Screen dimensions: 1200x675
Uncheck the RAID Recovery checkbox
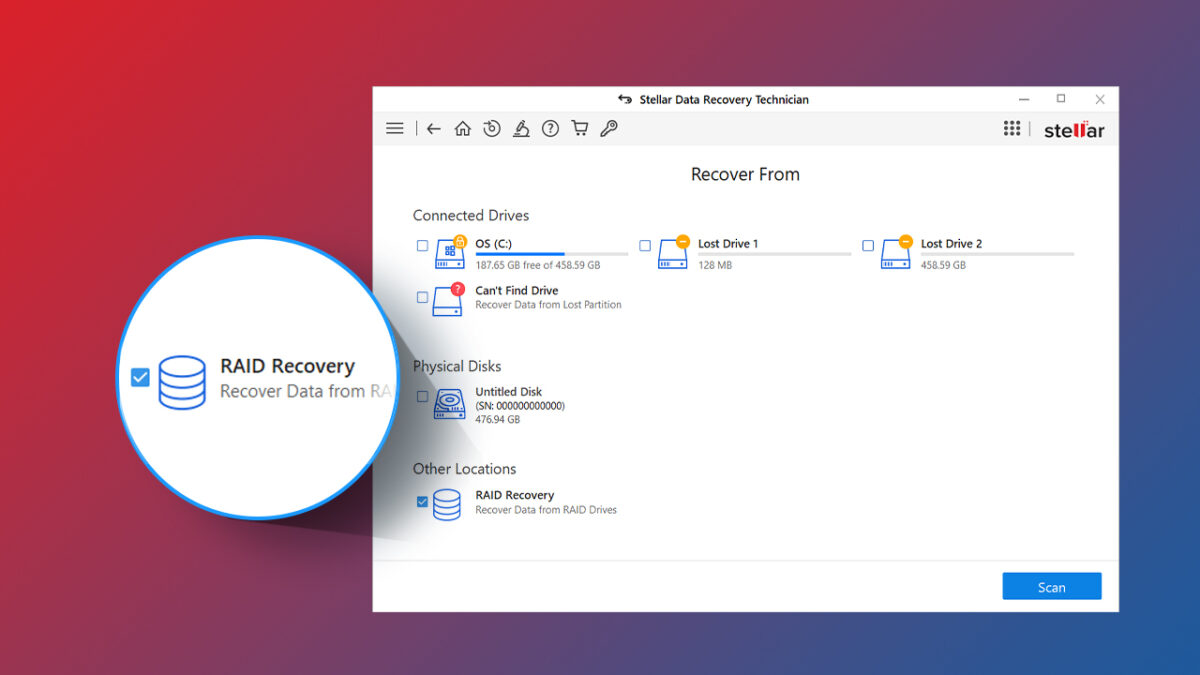pyautogui.click(x=422, y=502)
